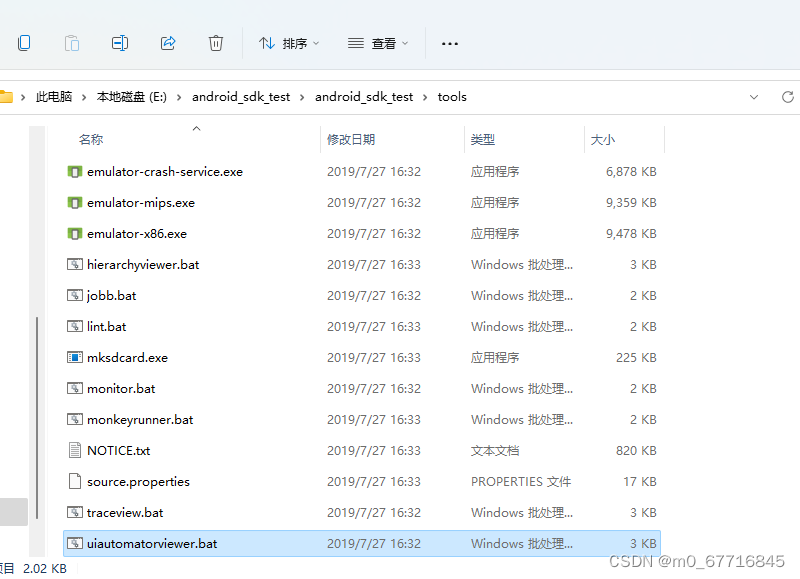Viewport: 800px width, 579px height.
Task: Click the Rename icon
Action: (x=120, y=43)
